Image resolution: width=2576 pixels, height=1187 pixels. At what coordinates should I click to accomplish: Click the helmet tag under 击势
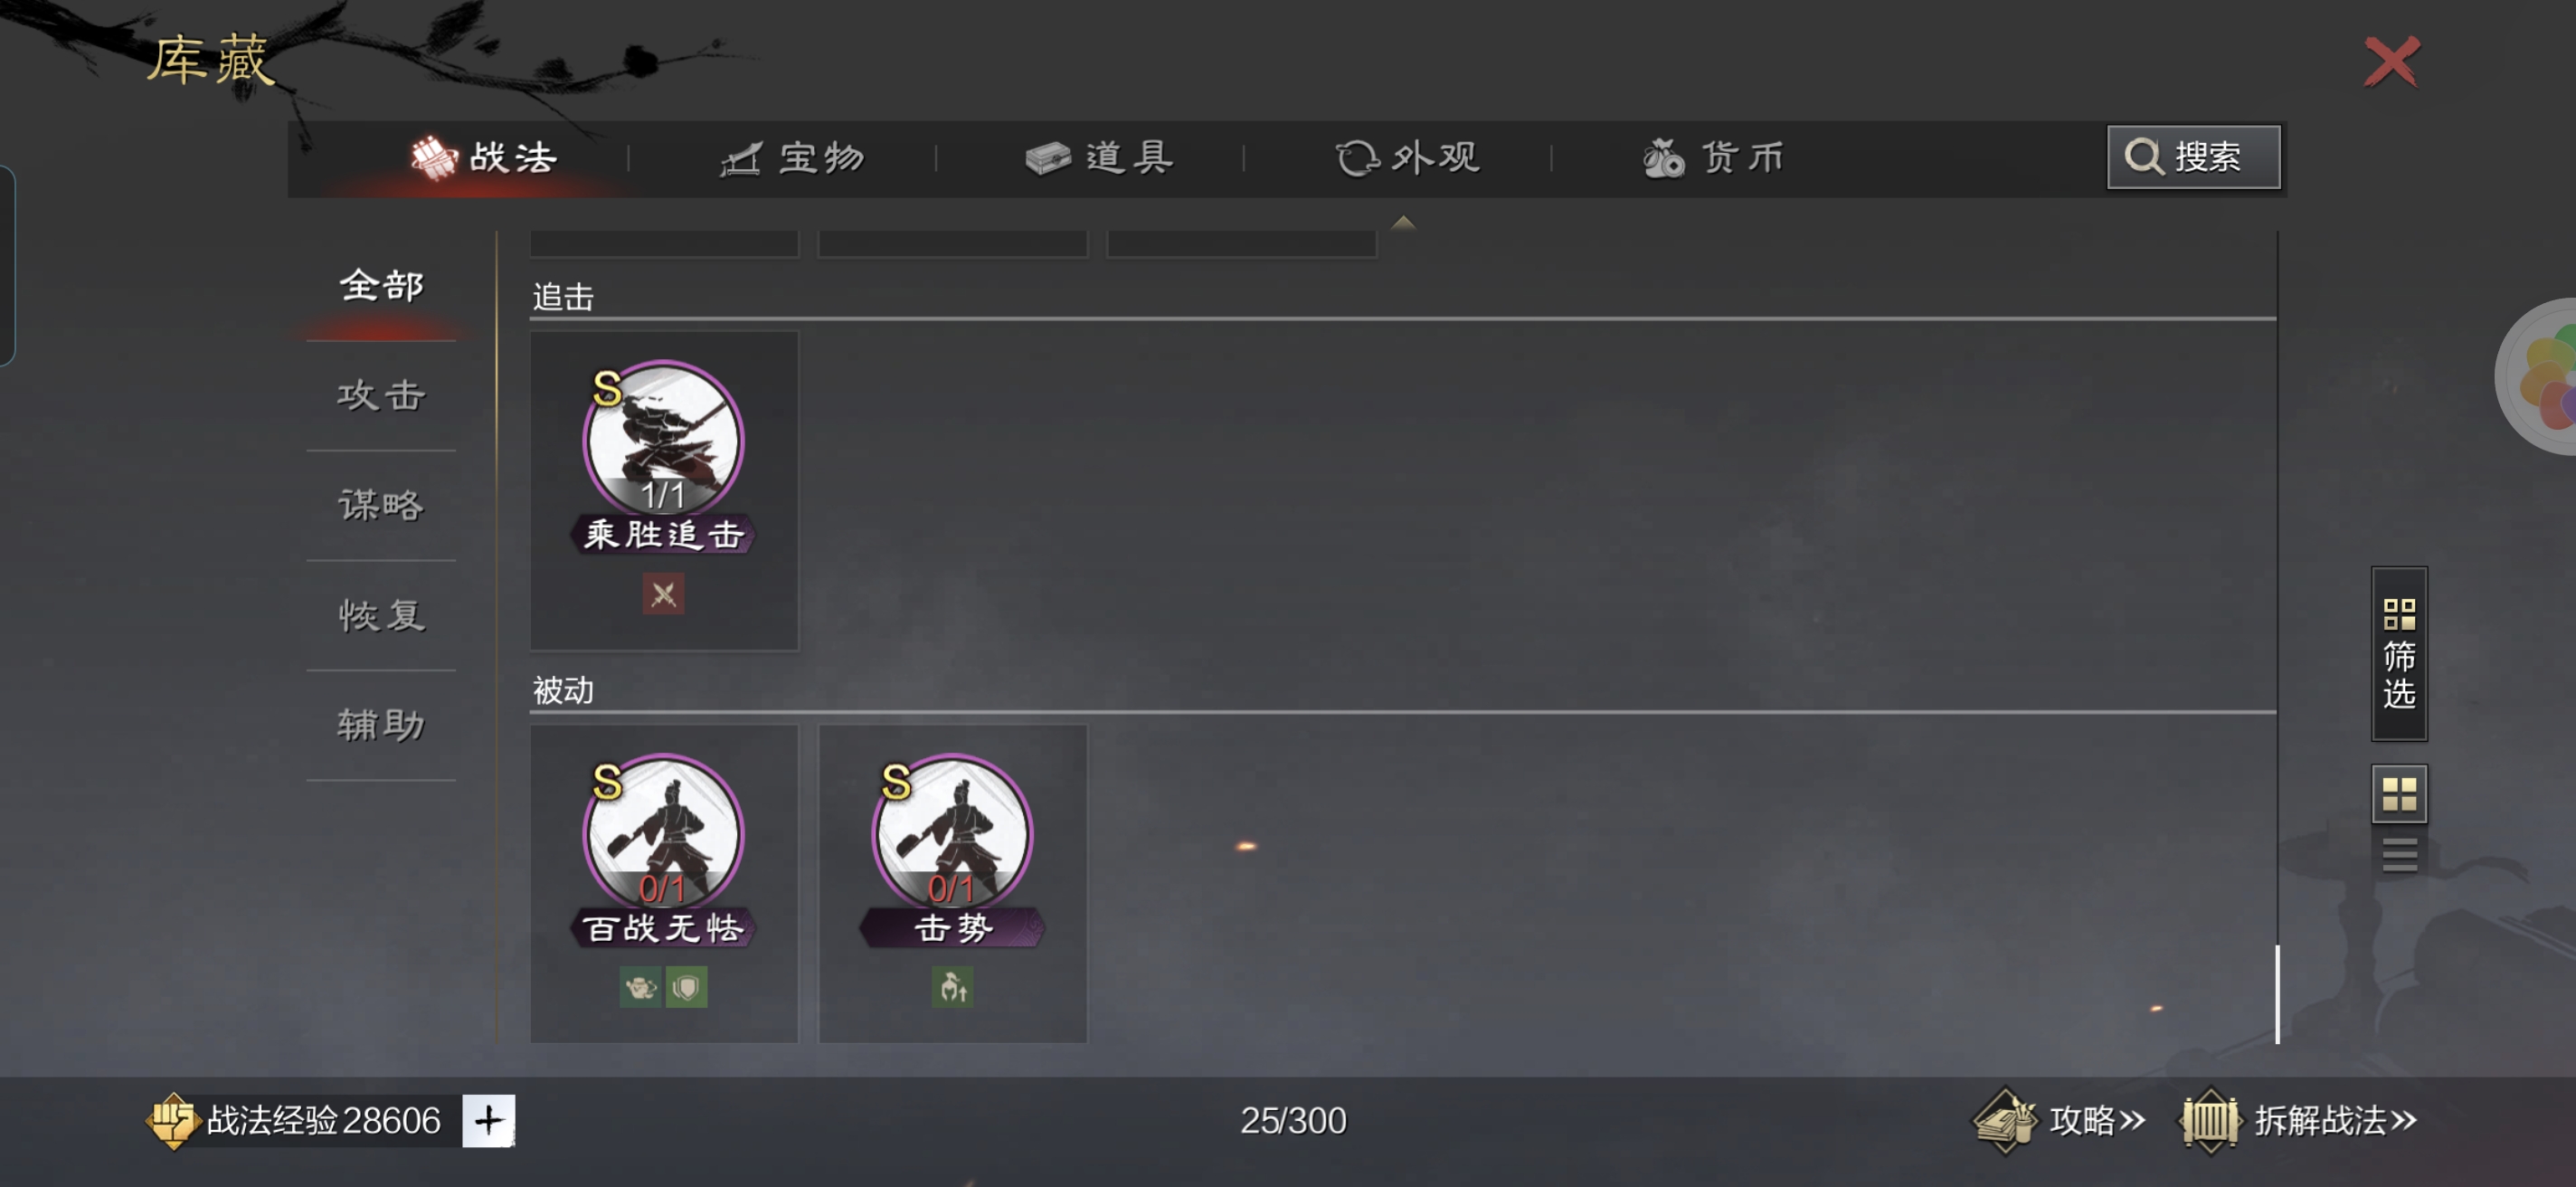(952, 987)
